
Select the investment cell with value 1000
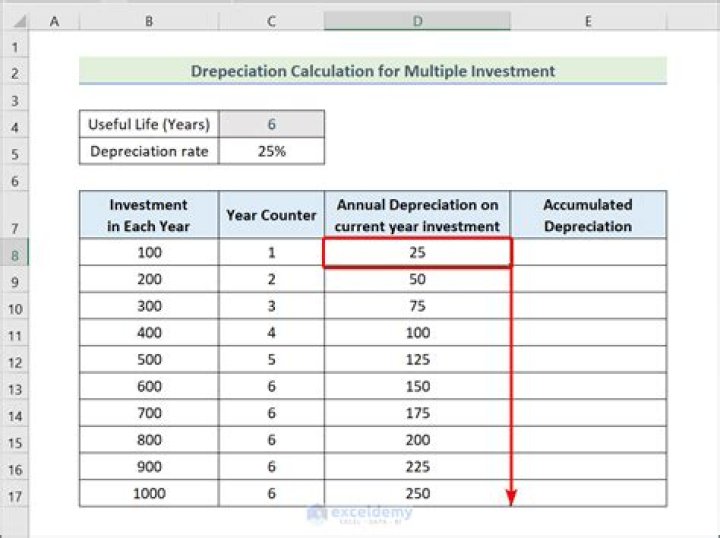[149, 494]
